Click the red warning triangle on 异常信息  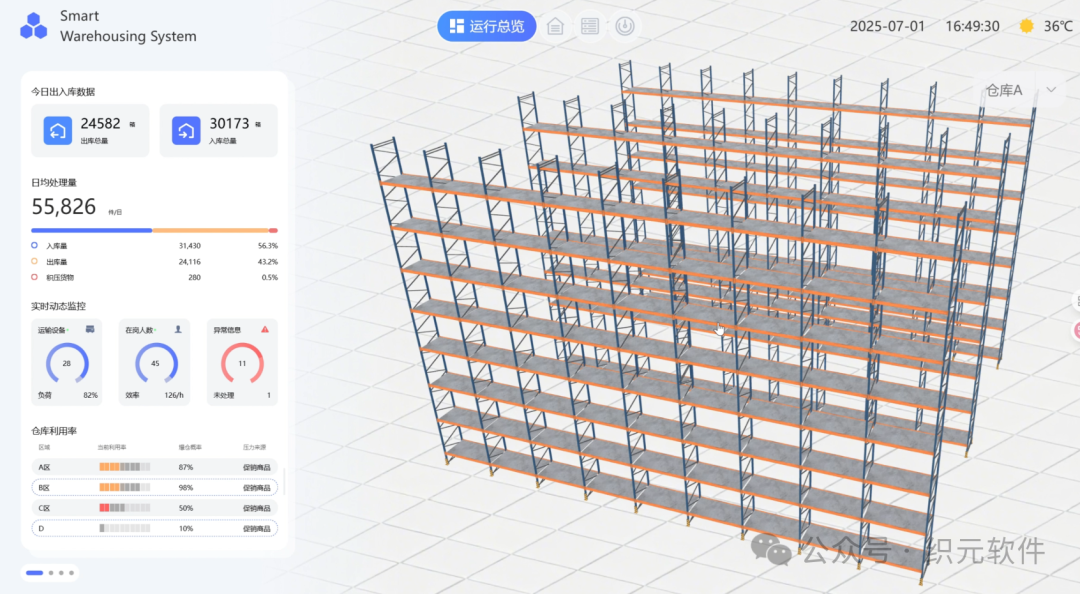265,329
